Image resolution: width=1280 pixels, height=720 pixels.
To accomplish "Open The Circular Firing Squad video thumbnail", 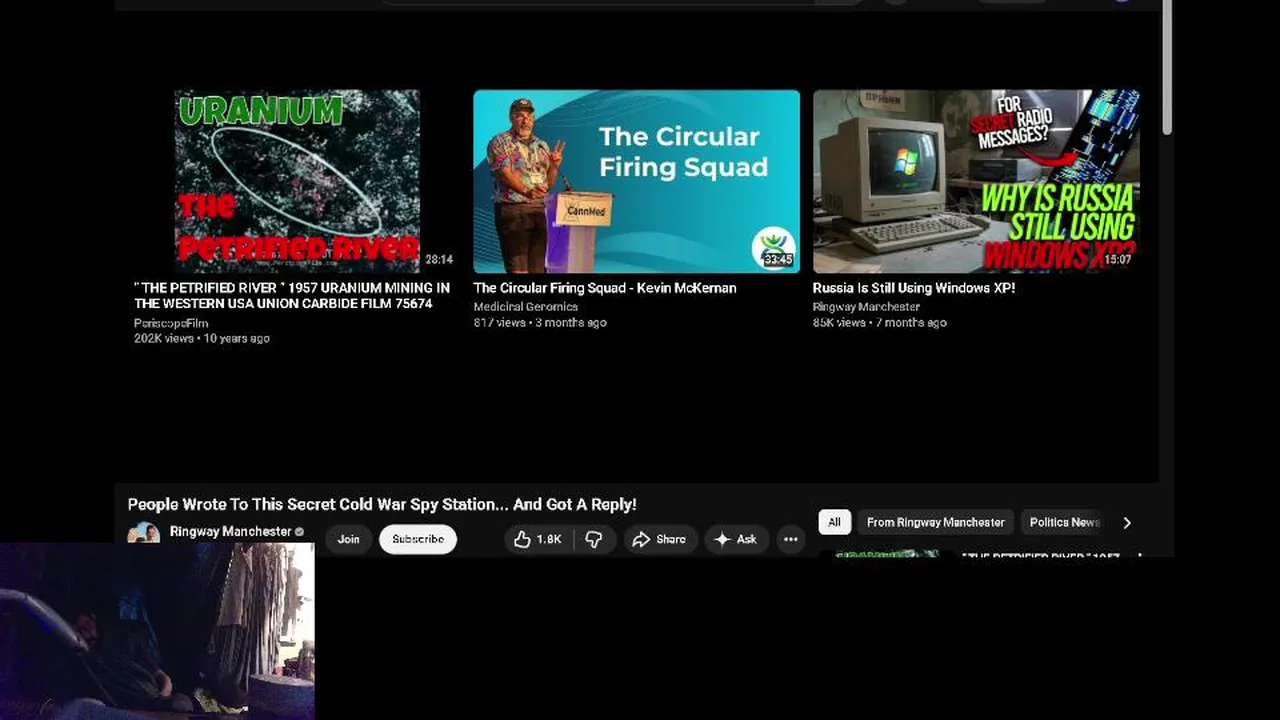I will pos(636,181).
